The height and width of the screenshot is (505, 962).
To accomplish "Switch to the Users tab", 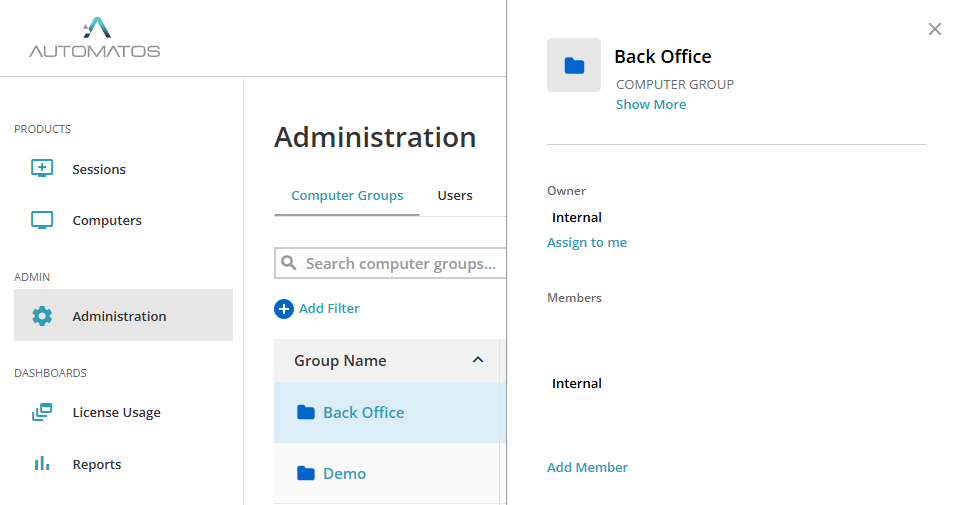I will click(455, 196).
